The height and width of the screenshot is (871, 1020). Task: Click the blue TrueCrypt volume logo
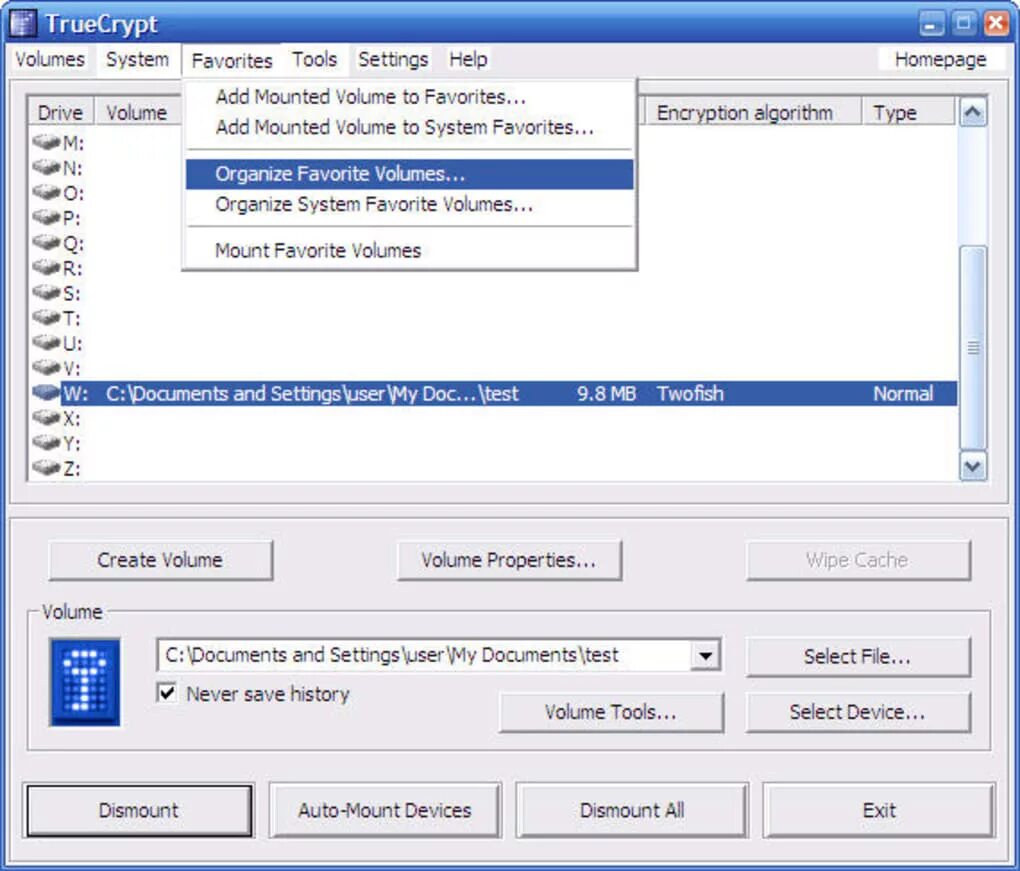click(x=85, y=682)
